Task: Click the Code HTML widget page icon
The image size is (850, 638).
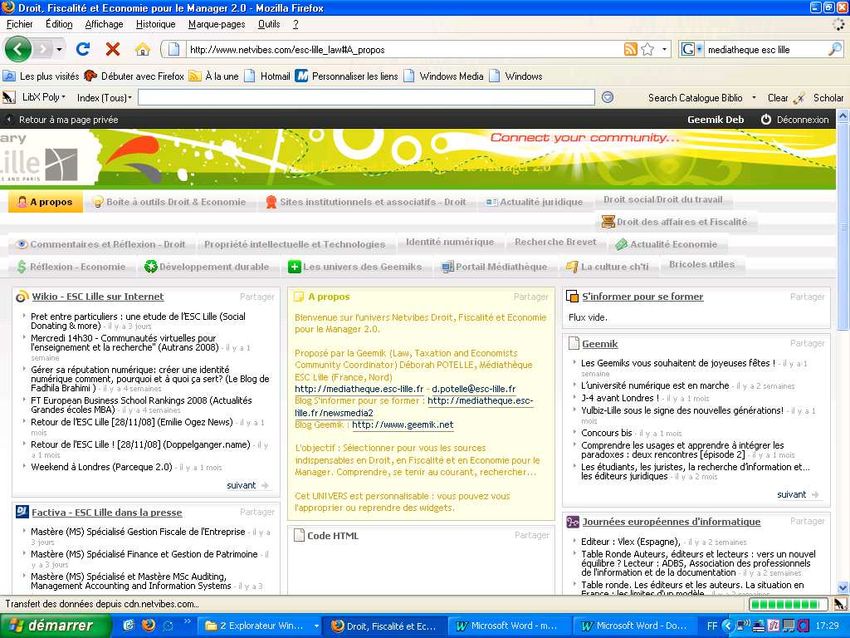Action: coord(299,536)
